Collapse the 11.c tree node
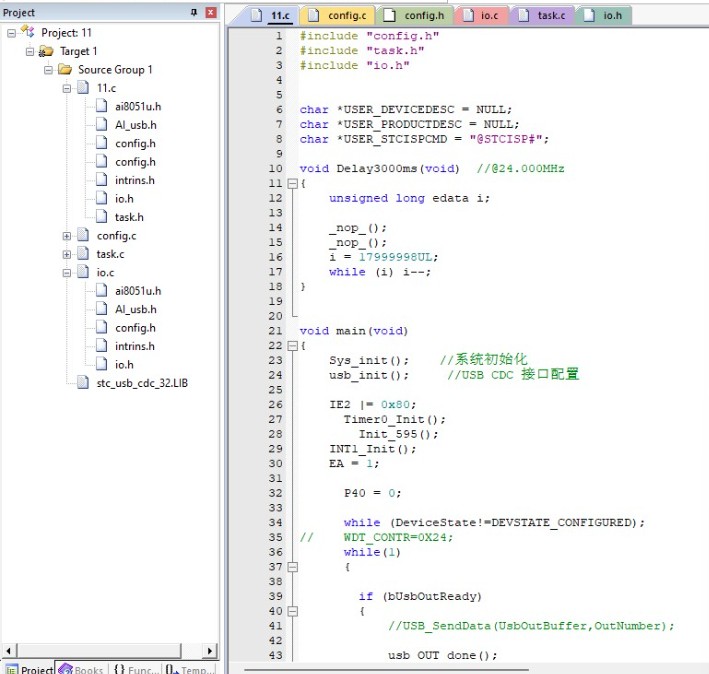This screenshot has width=709, height=674. (67, 89)
